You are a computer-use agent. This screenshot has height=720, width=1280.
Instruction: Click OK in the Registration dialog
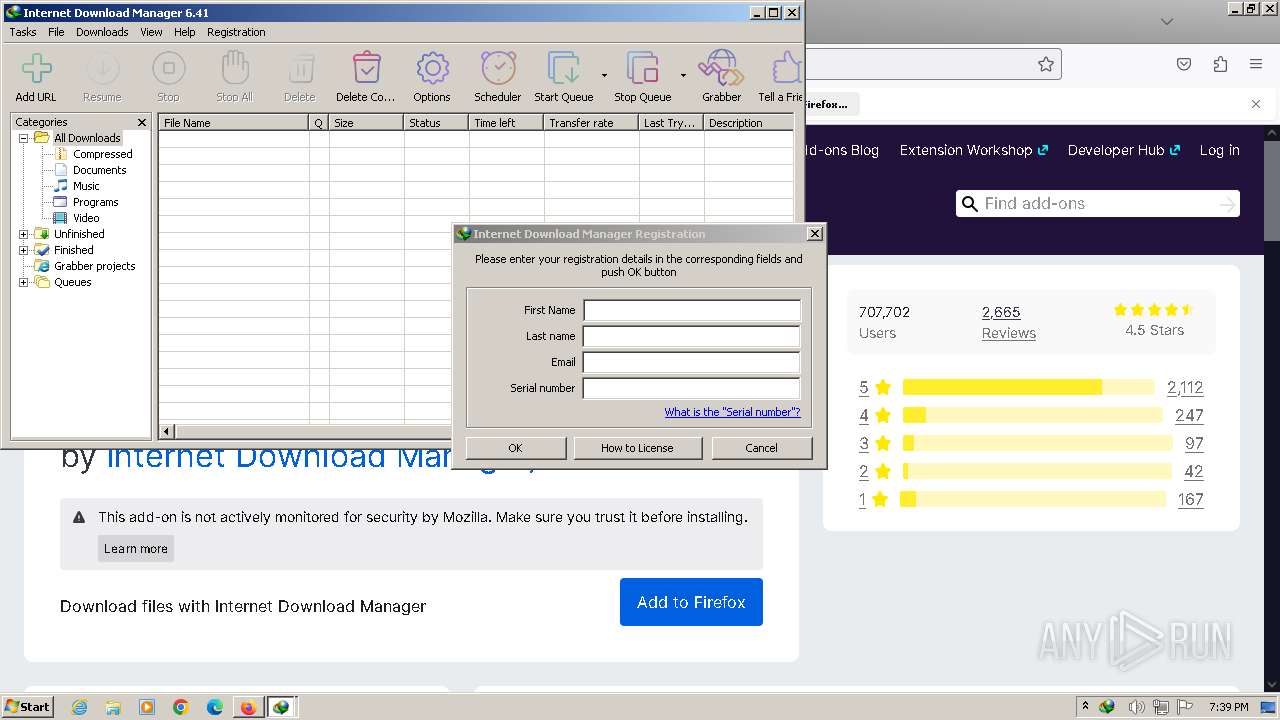point(515,448)
